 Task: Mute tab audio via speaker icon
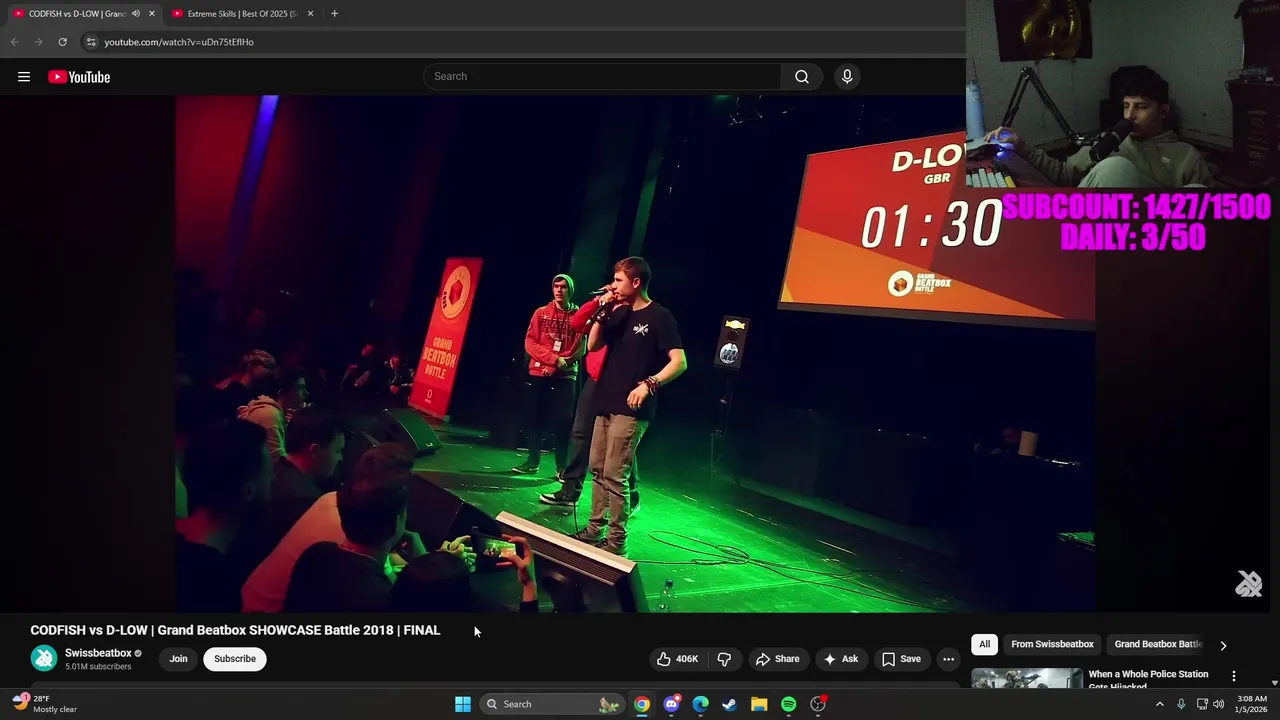pos(135,14)
